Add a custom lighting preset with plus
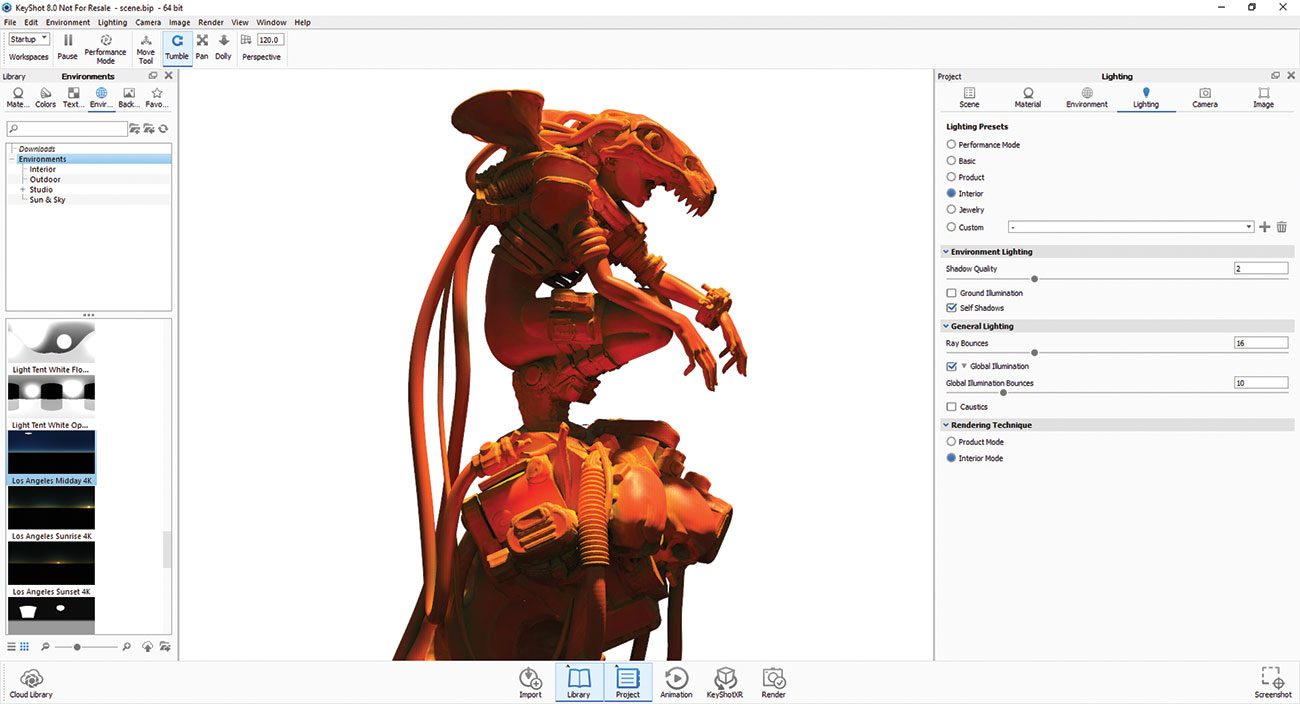 point(1265,228)
